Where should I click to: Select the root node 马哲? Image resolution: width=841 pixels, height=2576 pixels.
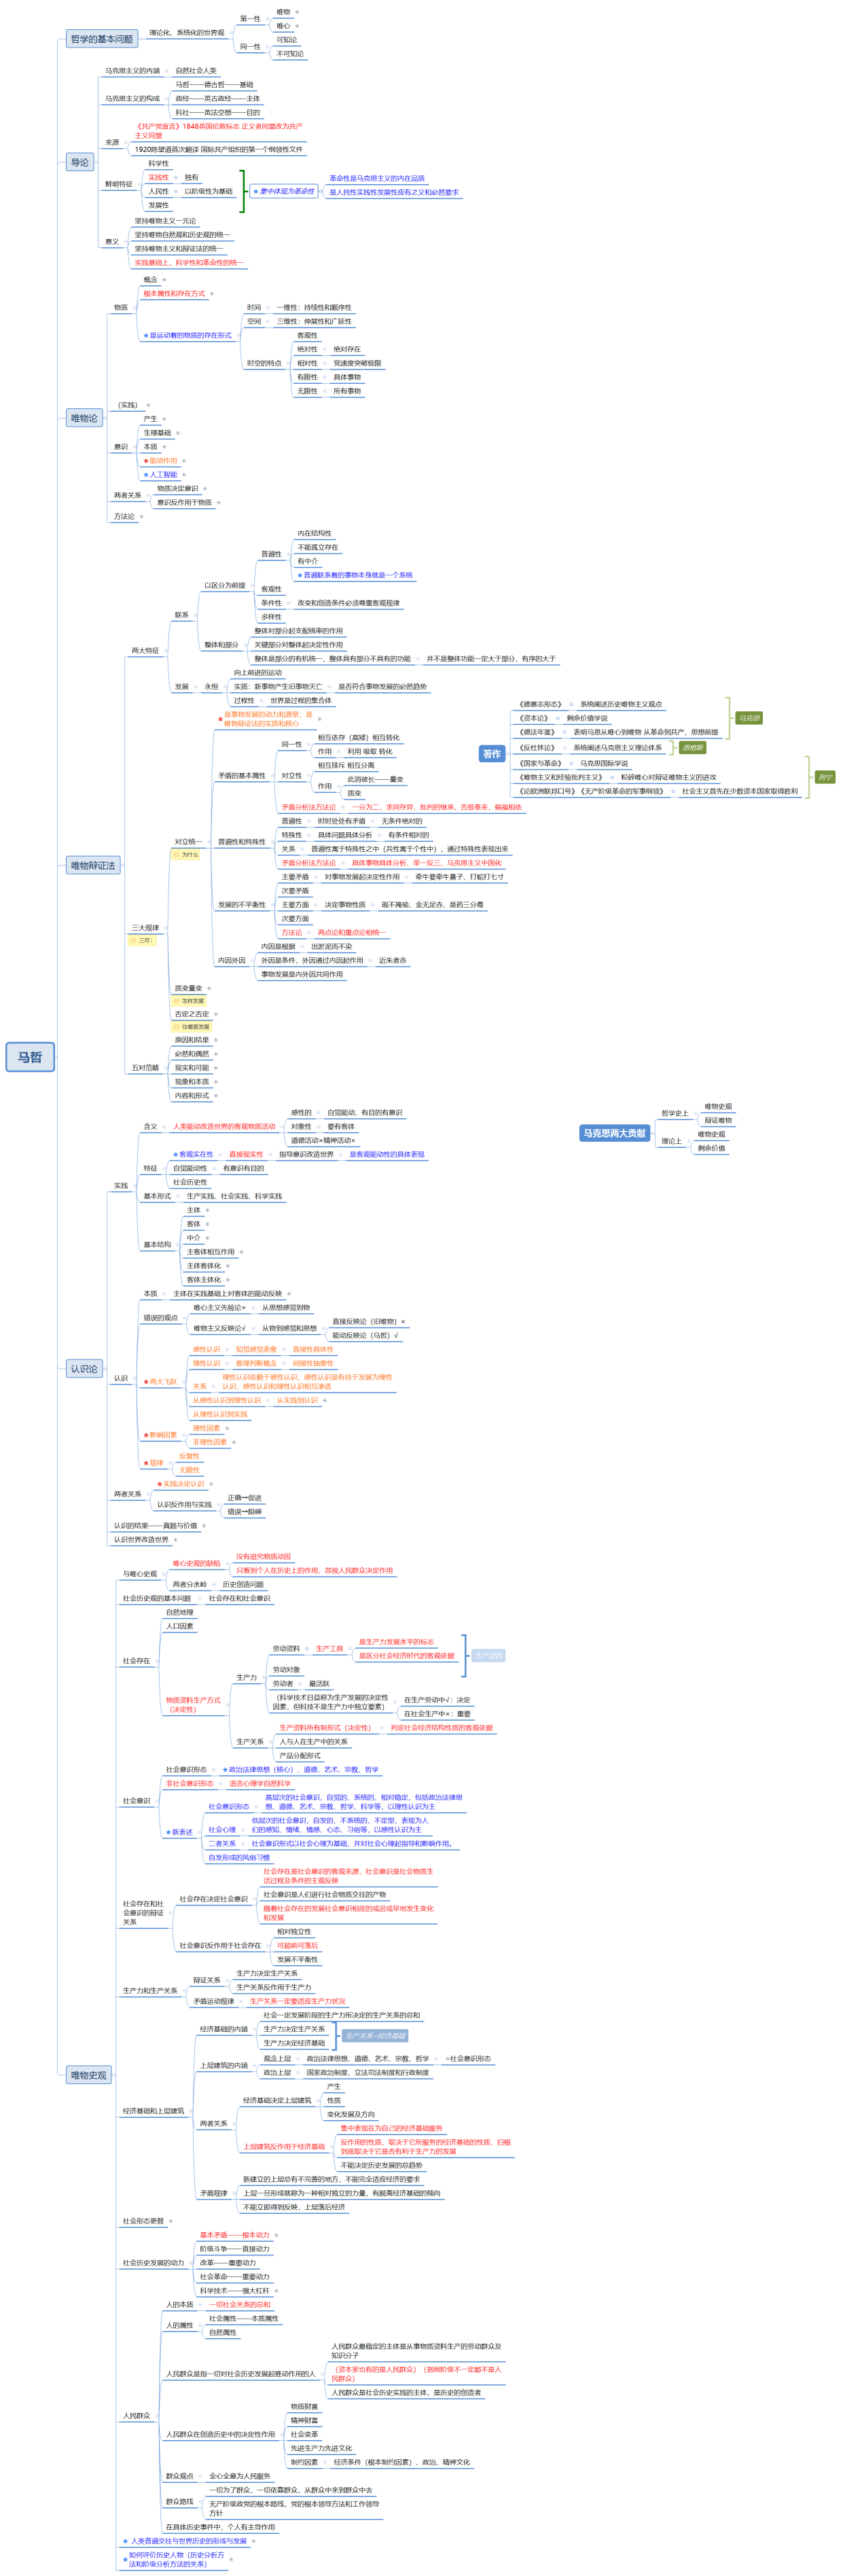tap(30, 1057)
